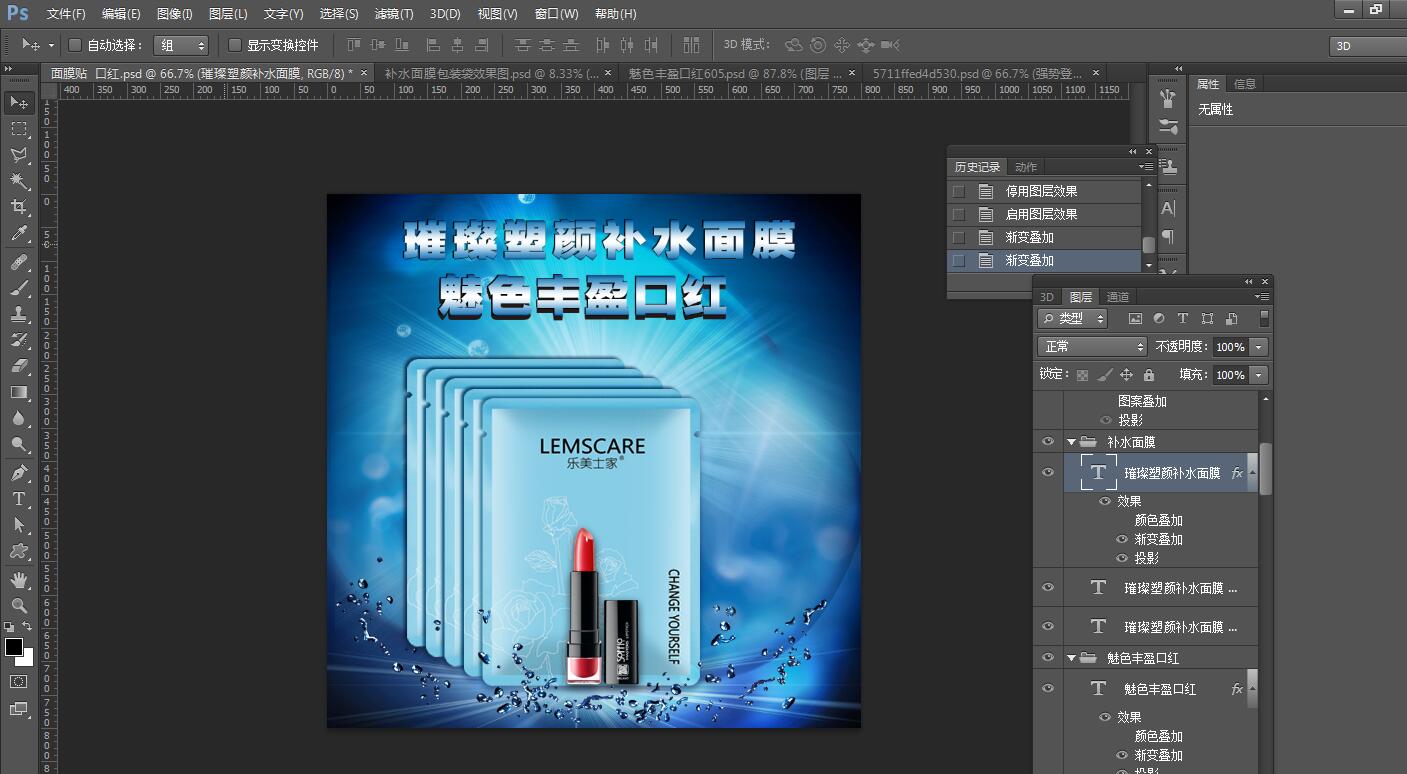This screenshot has width=1407, height=774.
Task: Select the Magic Wand tool
Action: click(x=19, y=181)
